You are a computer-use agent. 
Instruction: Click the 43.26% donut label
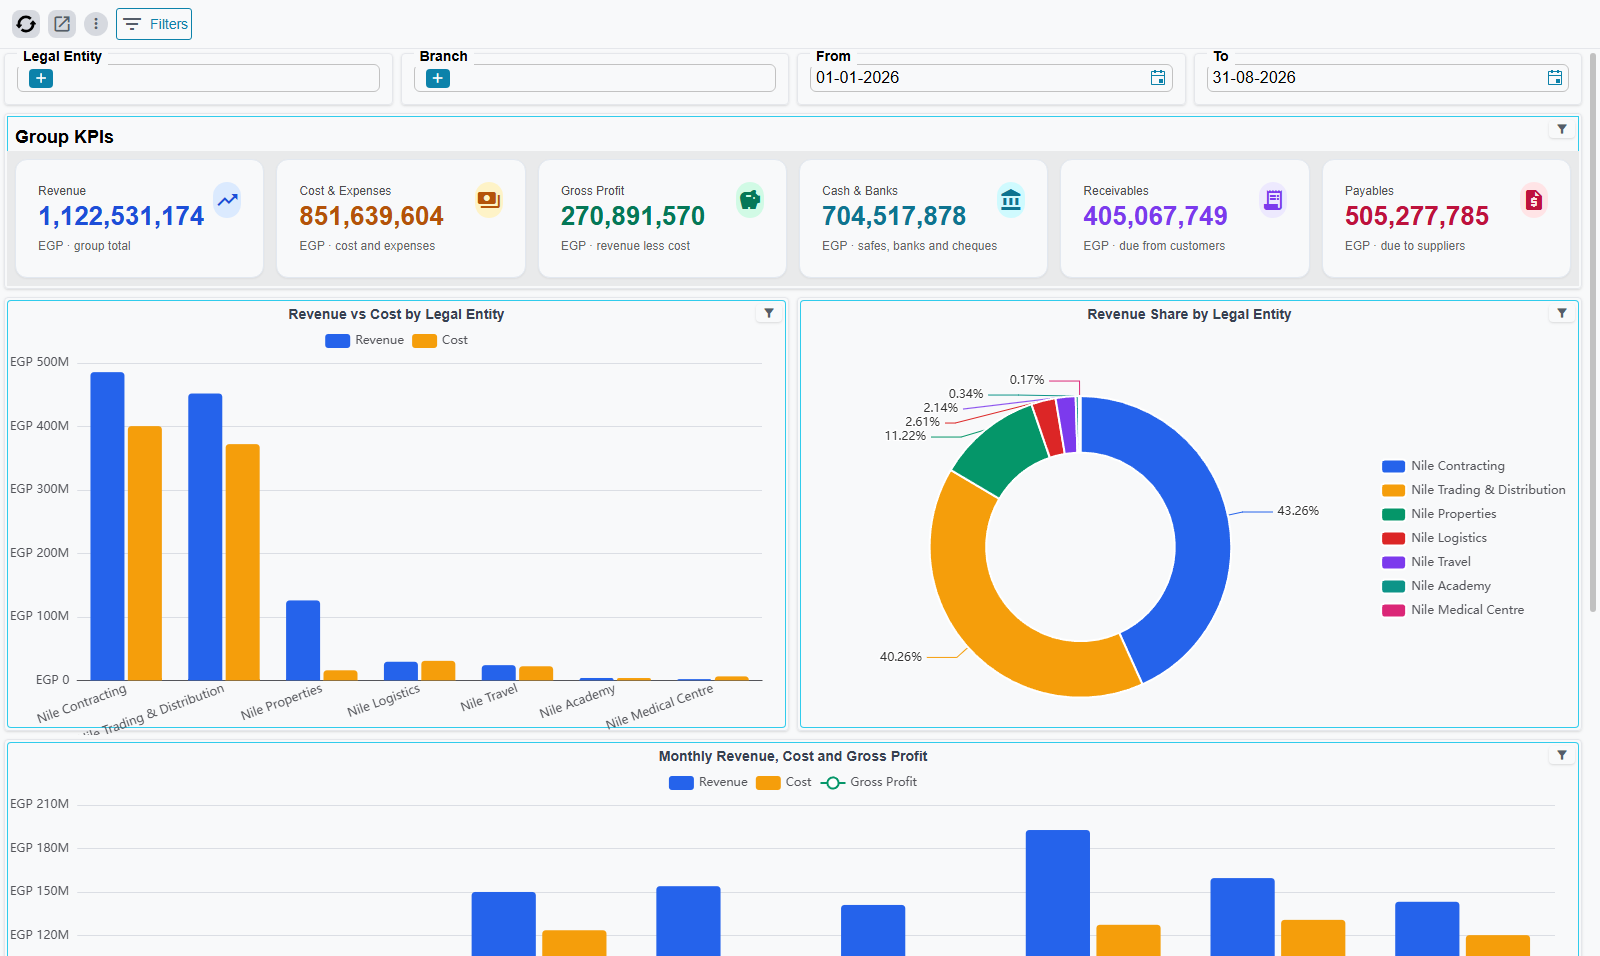1298,511
